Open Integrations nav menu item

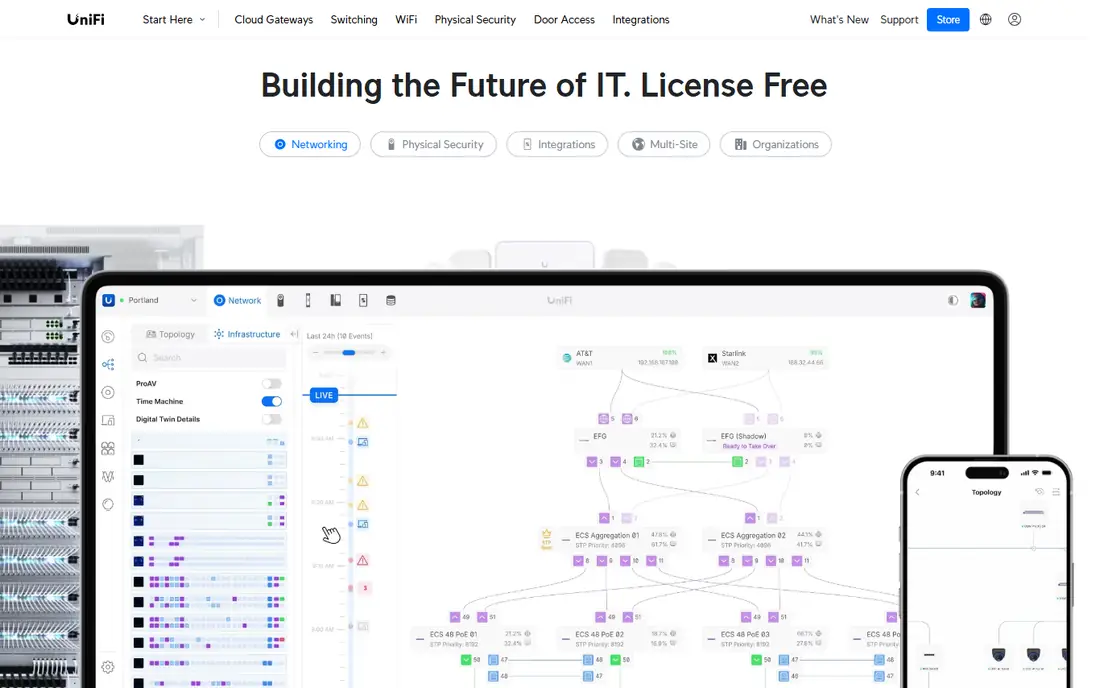coord(640,20)
